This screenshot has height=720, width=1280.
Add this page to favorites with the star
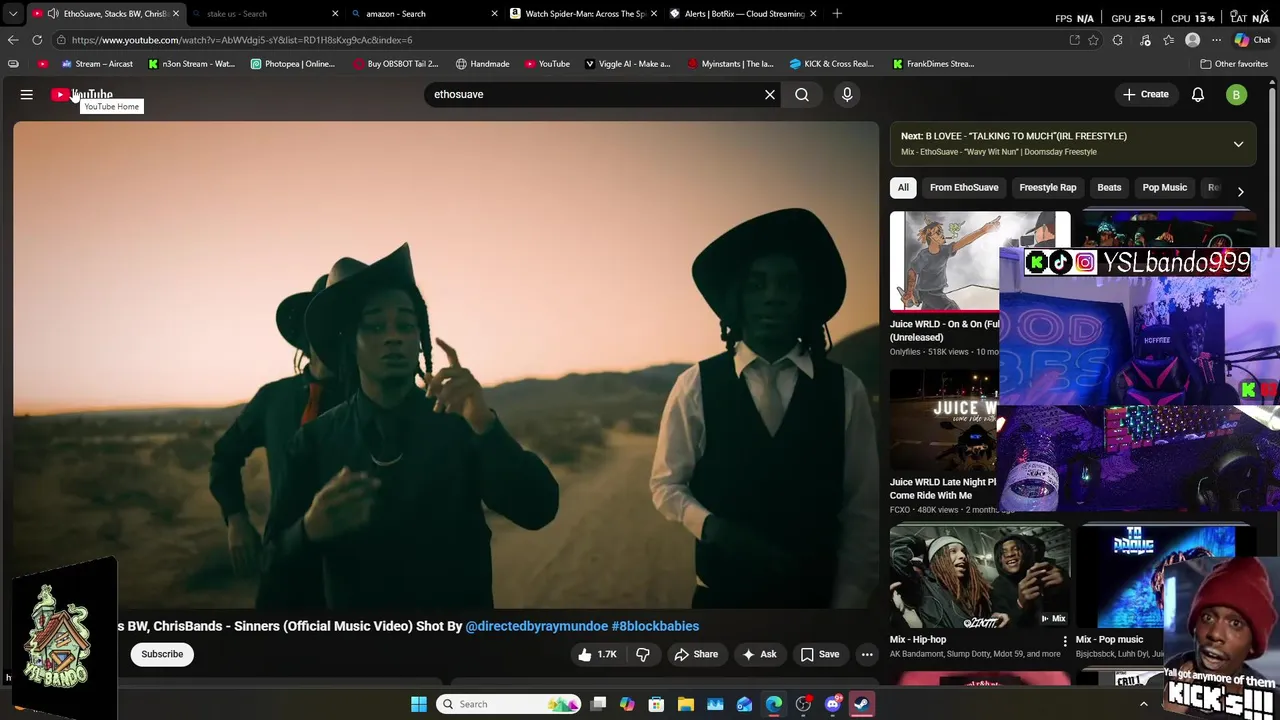(x=1094, y=40)
